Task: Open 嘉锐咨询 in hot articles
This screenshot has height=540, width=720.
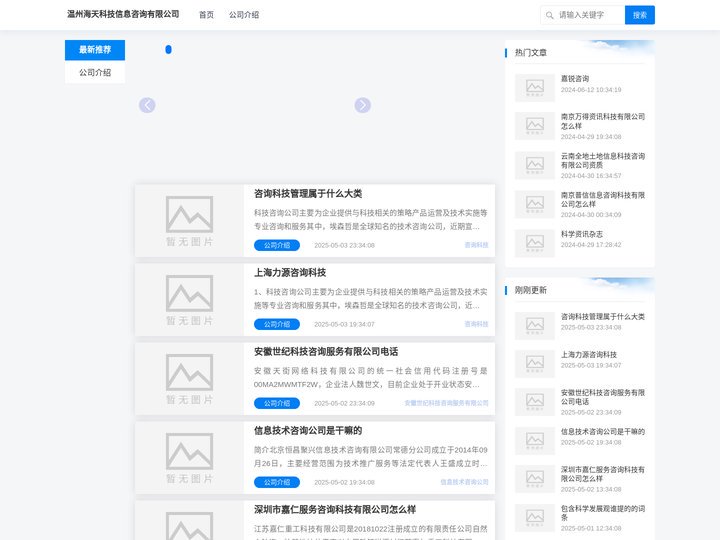Action: 575,79
